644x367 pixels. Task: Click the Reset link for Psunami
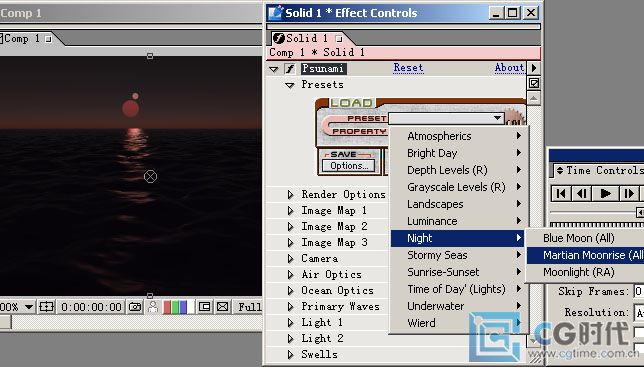coord(408,68)
